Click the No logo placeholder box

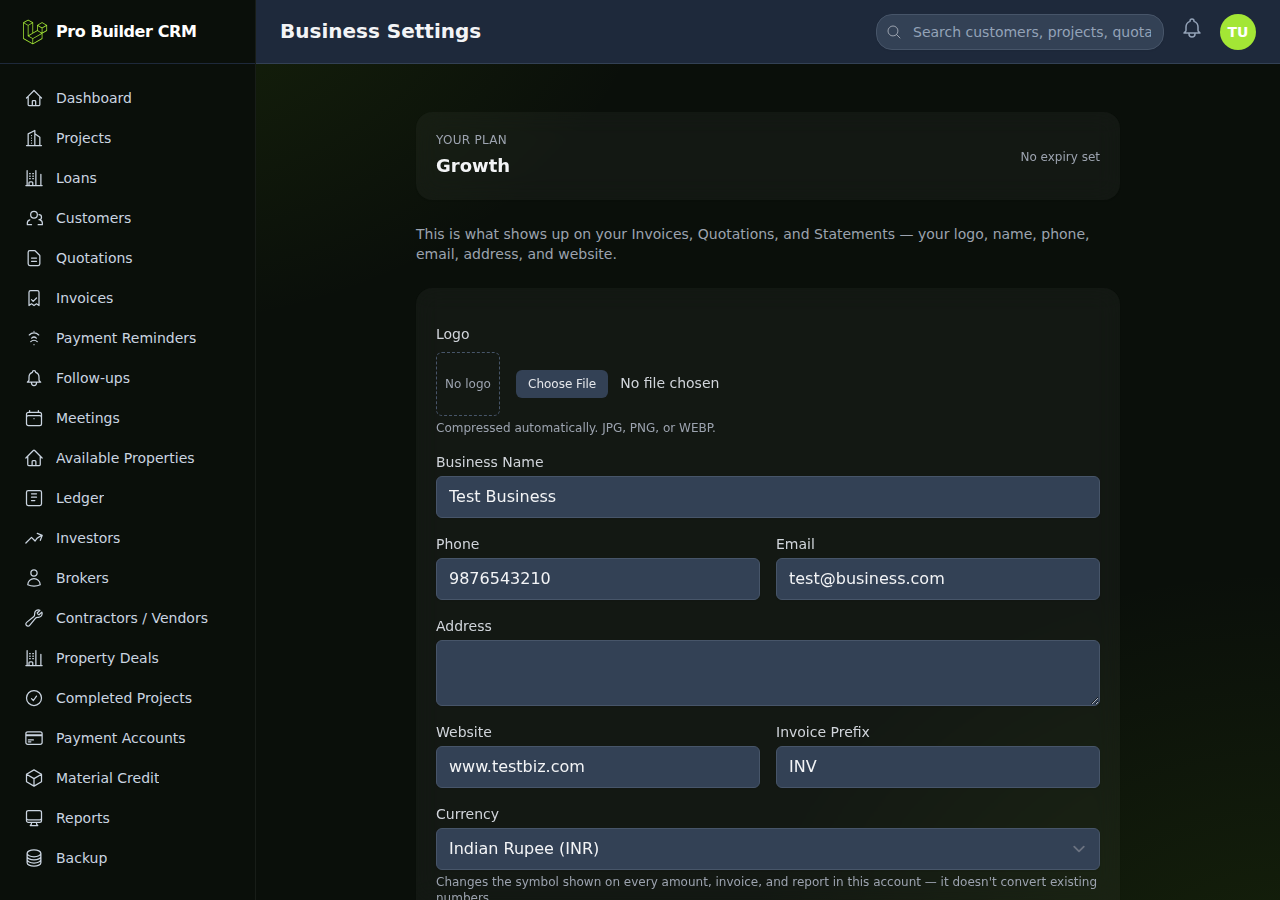click(468, 384)
